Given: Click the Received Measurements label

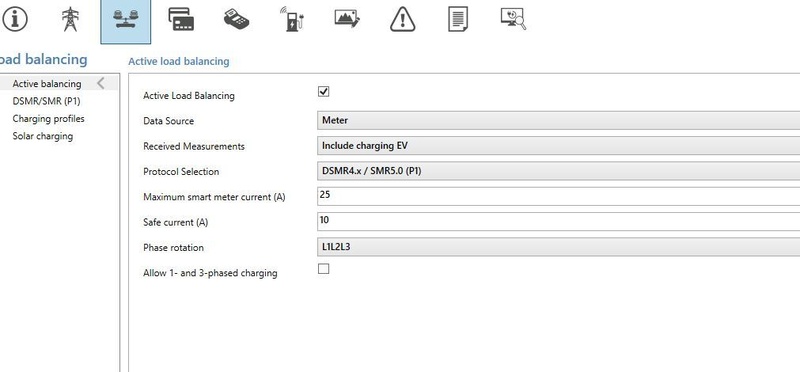Looking at the screenshot, I should 194,146.
